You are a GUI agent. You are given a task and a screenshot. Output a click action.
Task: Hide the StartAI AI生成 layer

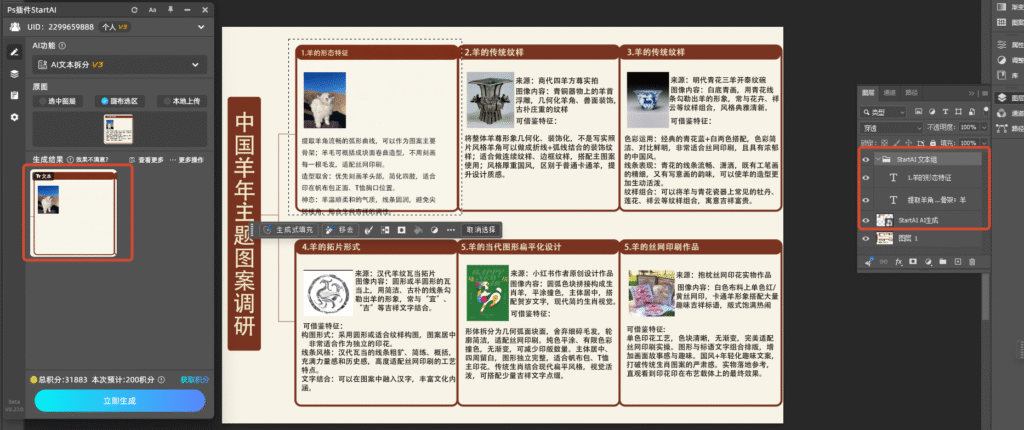pyautogui.click(x=866, y=220)
